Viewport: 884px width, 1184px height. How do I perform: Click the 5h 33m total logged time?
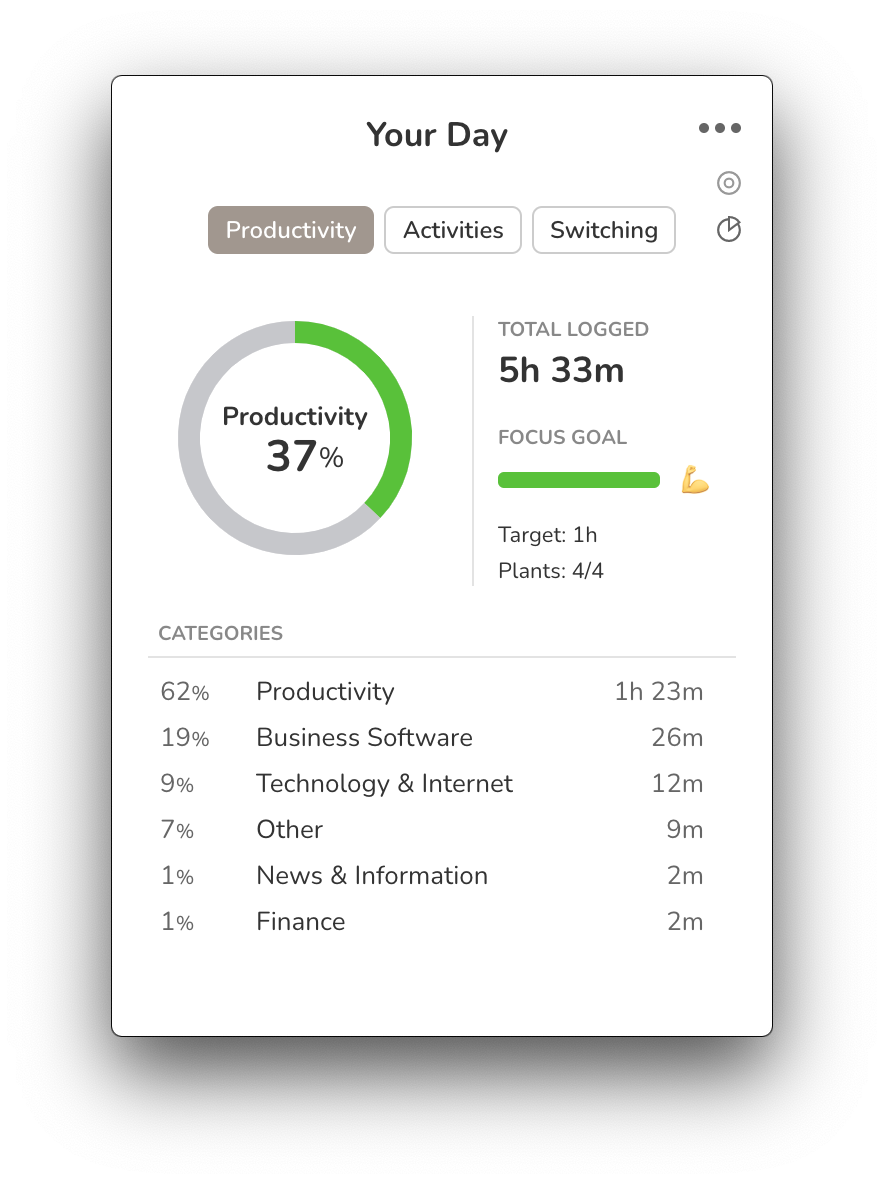(x=561, y=370)
